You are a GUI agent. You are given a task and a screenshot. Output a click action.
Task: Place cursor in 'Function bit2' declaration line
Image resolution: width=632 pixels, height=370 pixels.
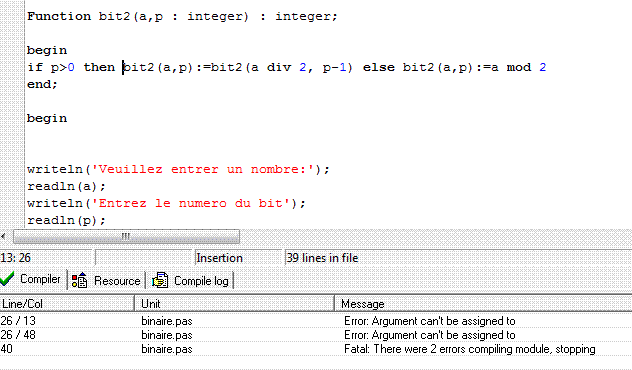click(x=182, y=17)
